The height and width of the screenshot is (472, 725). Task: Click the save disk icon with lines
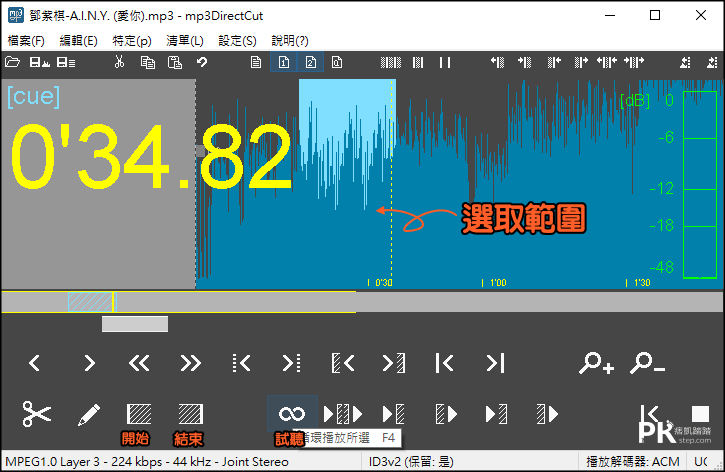coord(66,62)
